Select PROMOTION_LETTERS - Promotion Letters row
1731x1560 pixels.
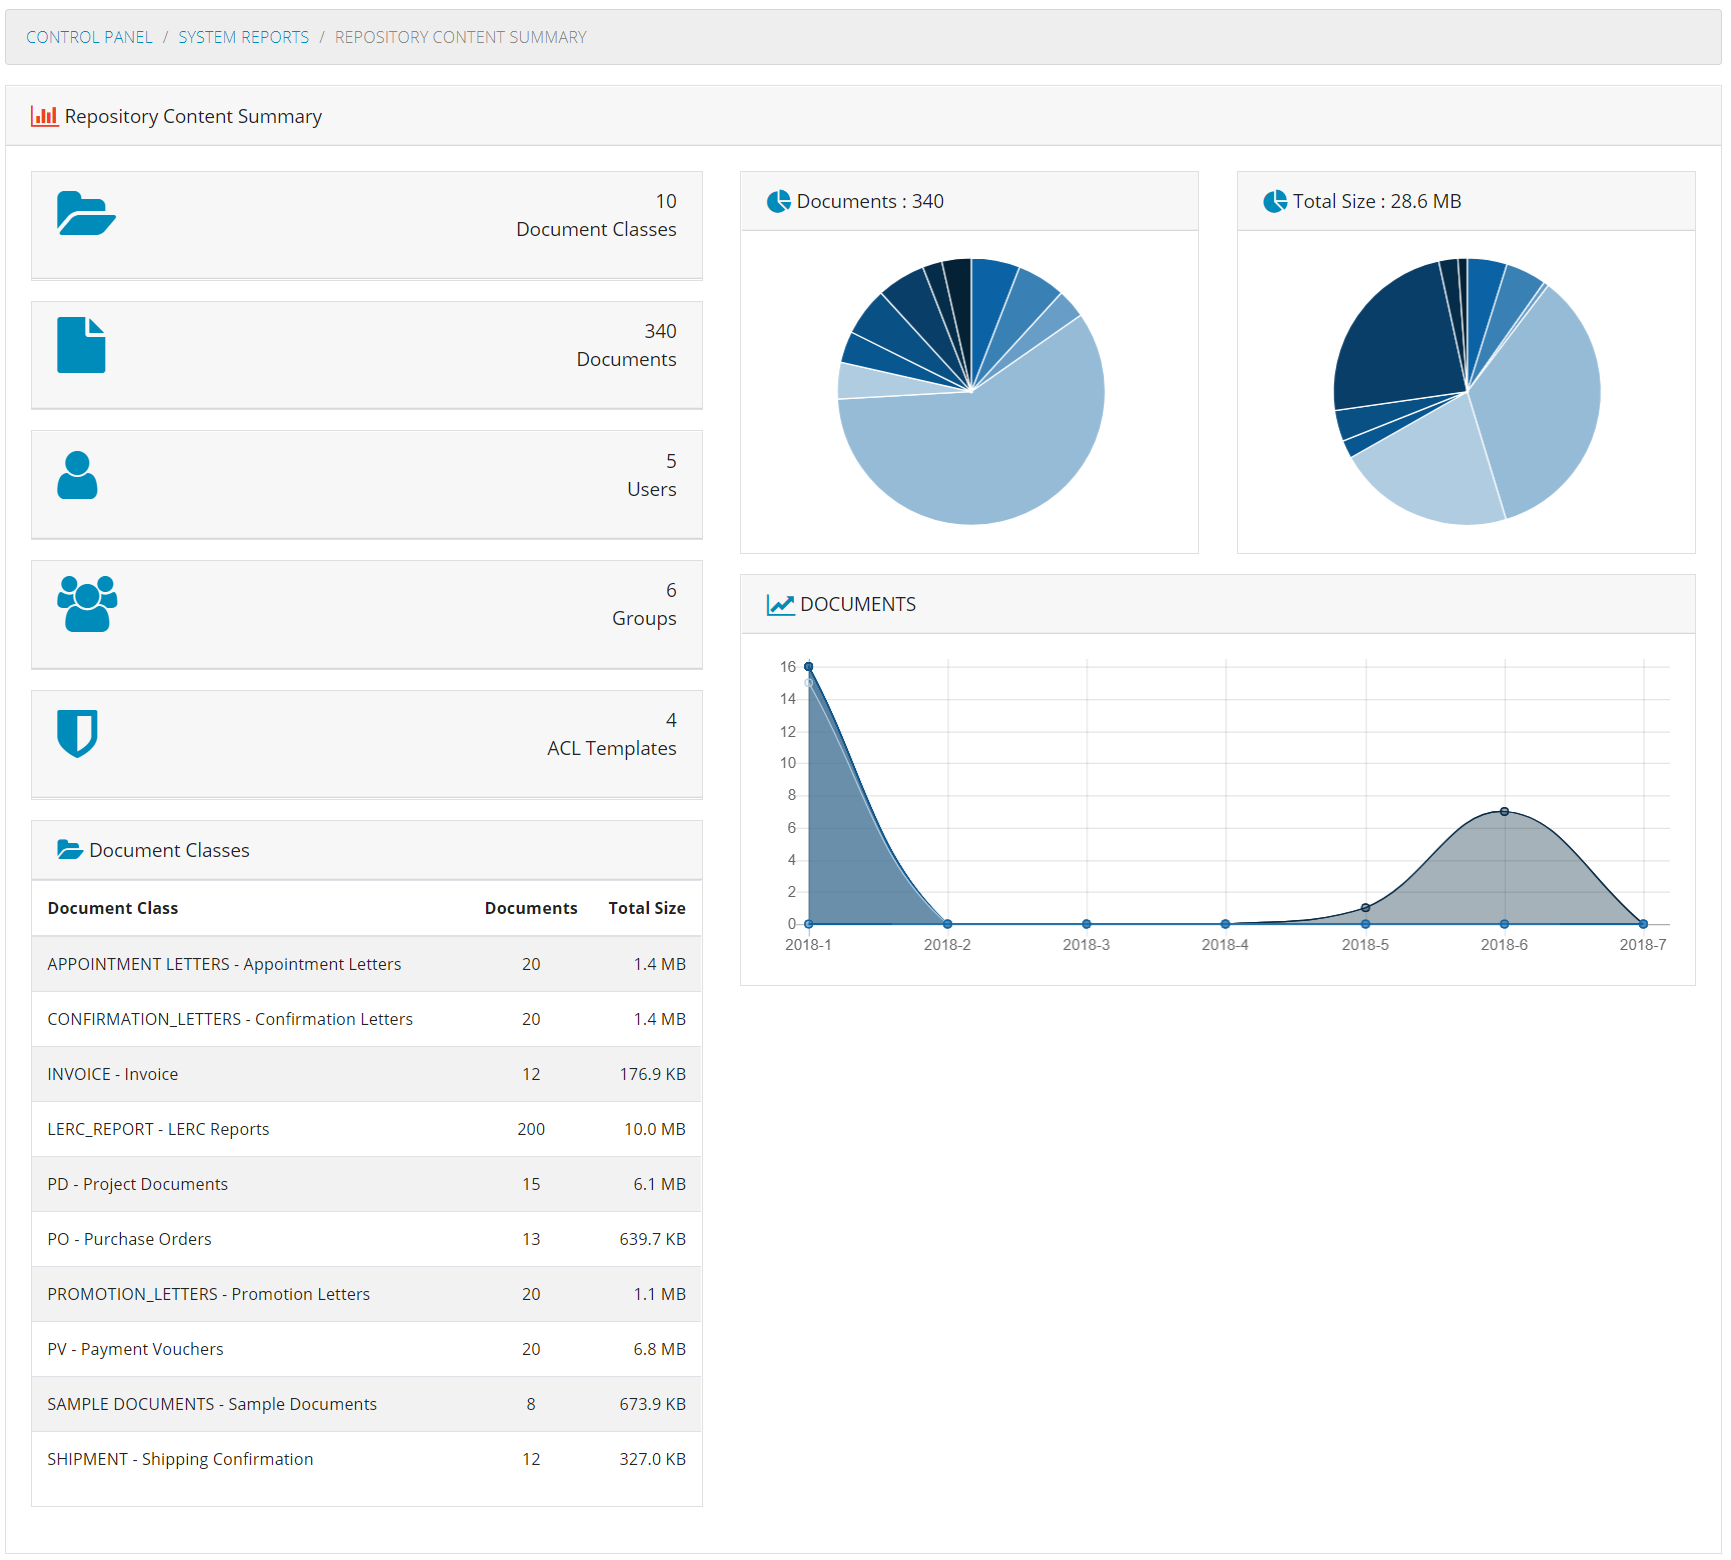coord(366,1294)
